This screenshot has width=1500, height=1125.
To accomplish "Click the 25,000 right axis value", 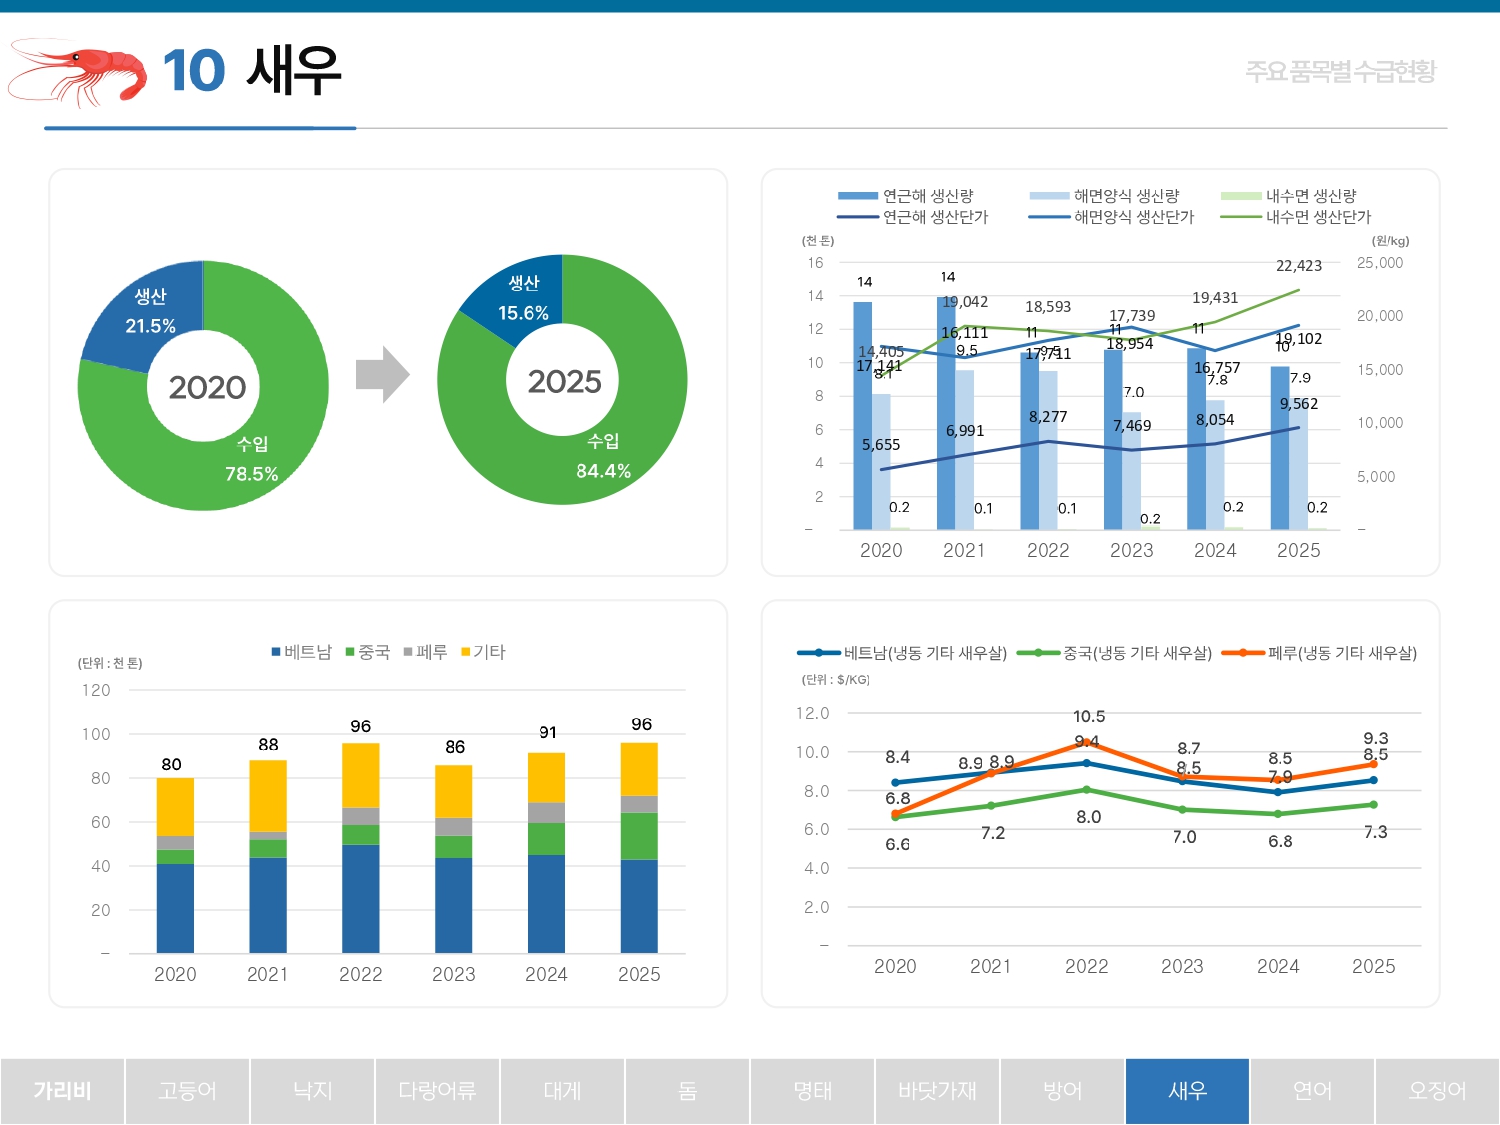I will tap(1380, 263).
